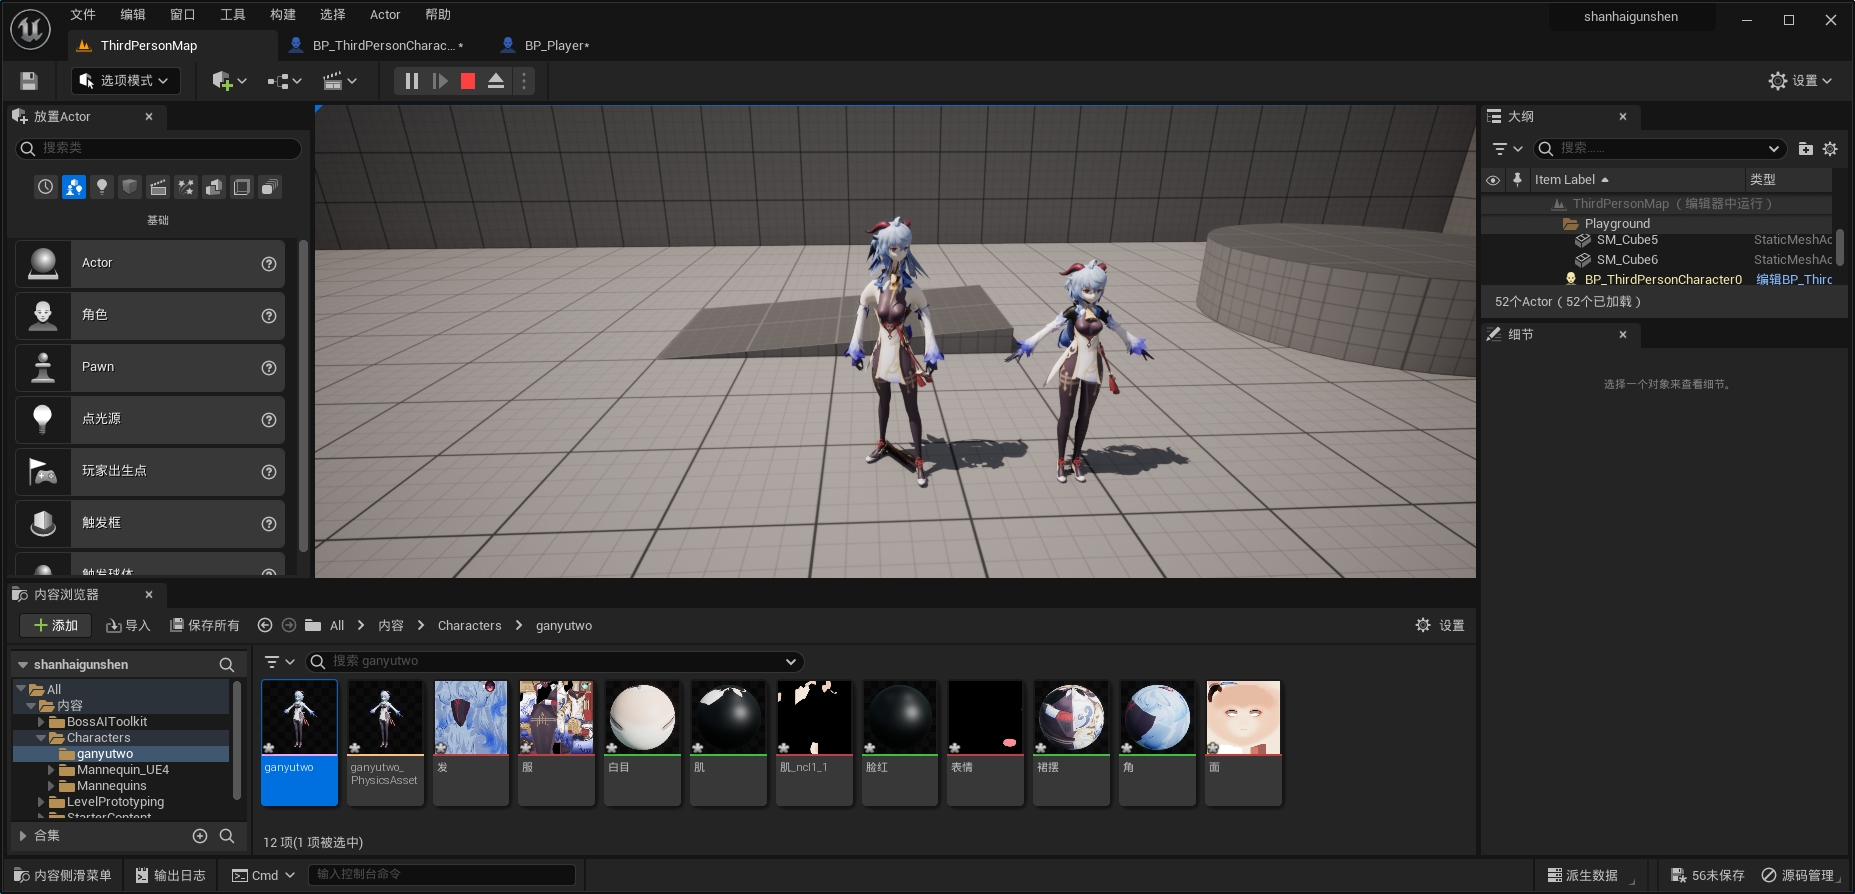The width and height of the screenshot is (1855, 894).
Task: Advance one frame with the step button
Action: tap(440, 81)
